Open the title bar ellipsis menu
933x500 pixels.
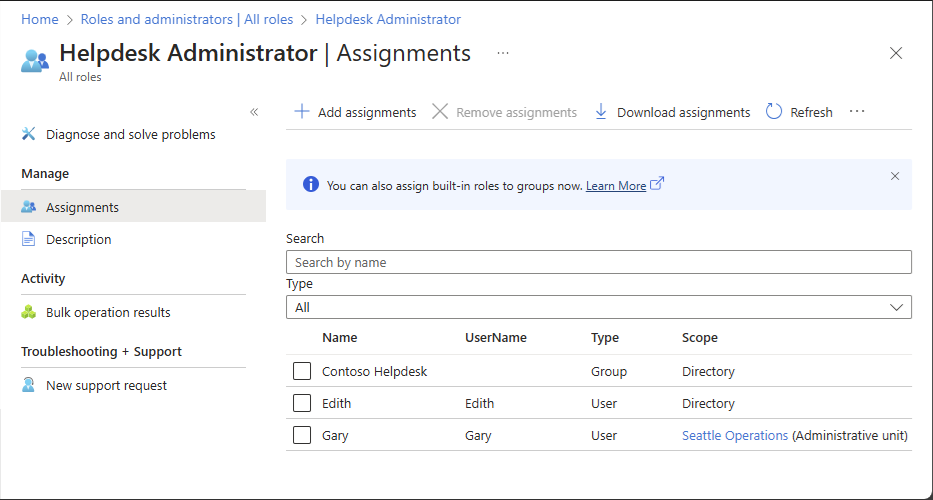pos(503,53)
